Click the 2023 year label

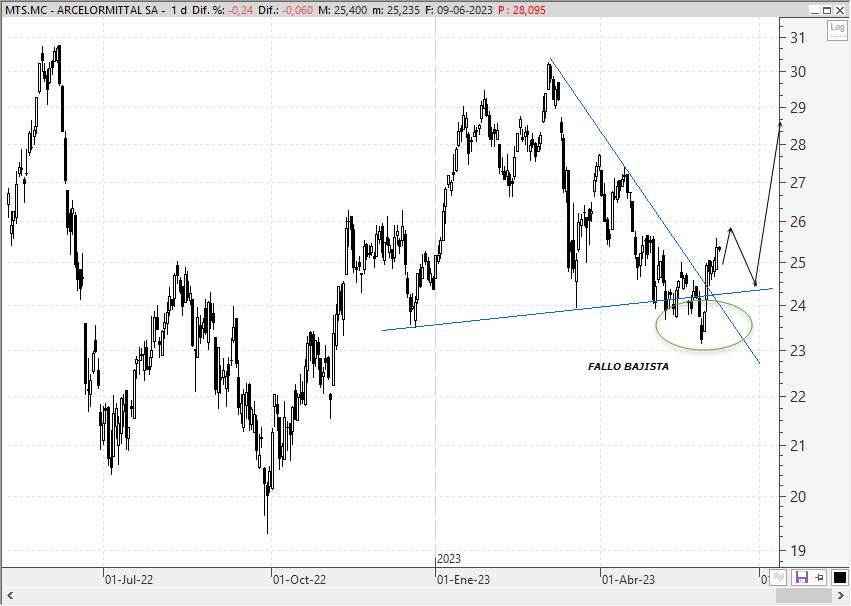click(449, 558)
